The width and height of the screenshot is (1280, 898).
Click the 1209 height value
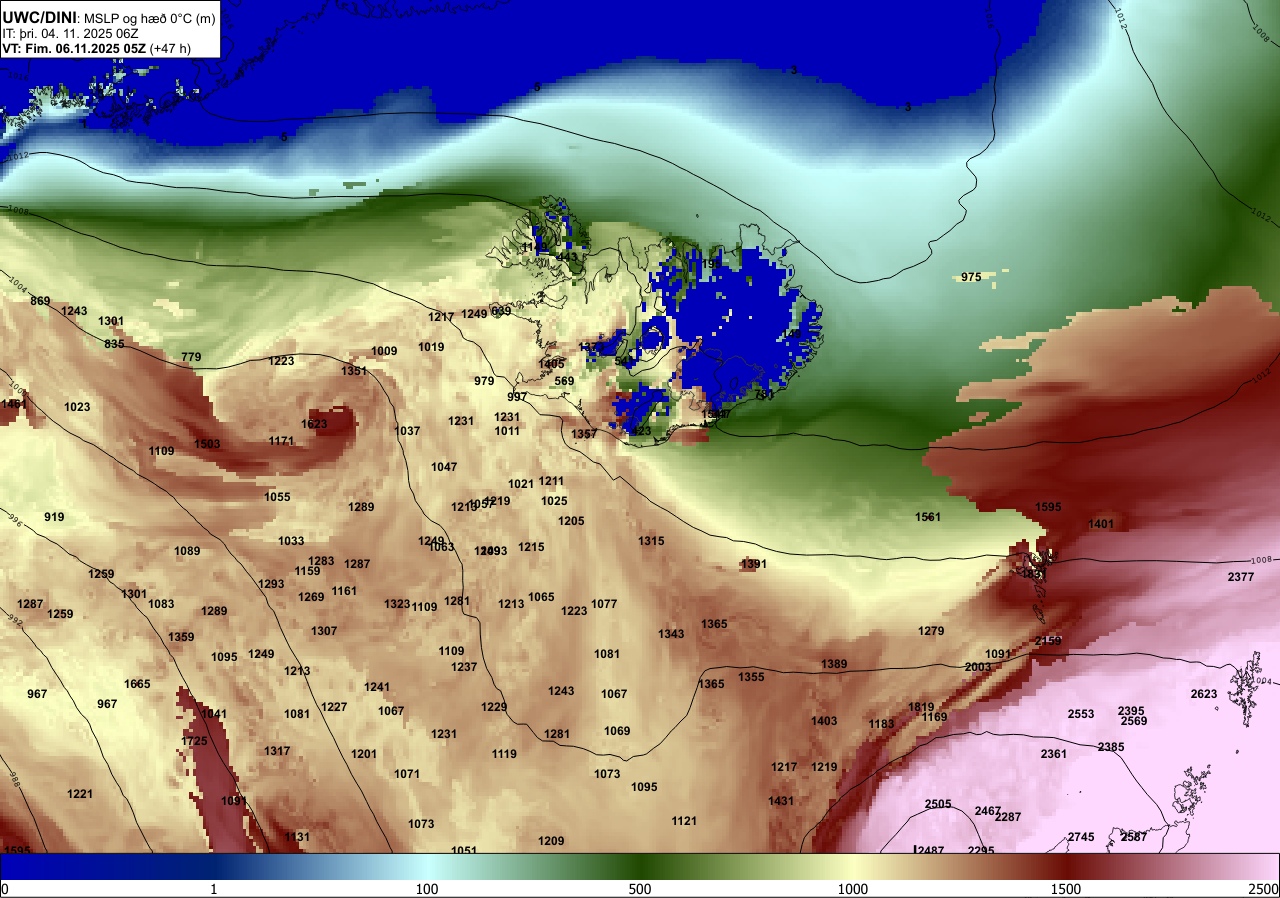551,841
